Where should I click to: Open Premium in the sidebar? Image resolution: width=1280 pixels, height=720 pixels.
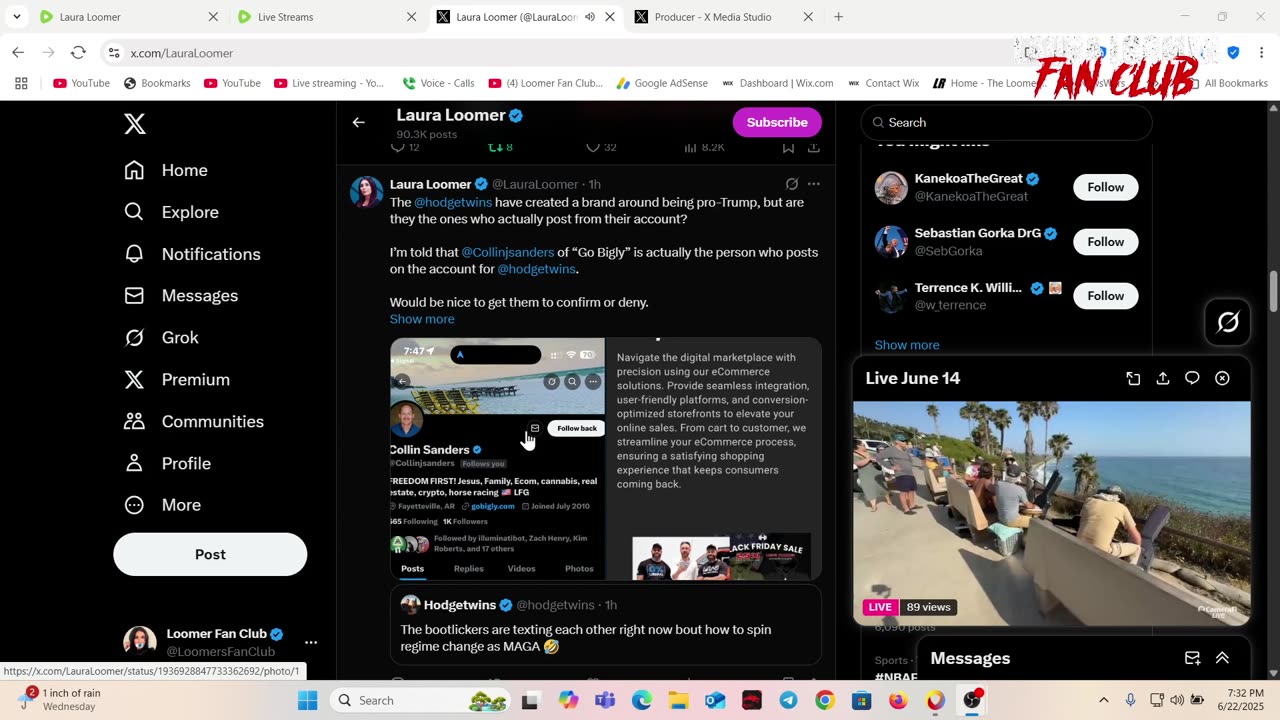[x=177, y=380]
